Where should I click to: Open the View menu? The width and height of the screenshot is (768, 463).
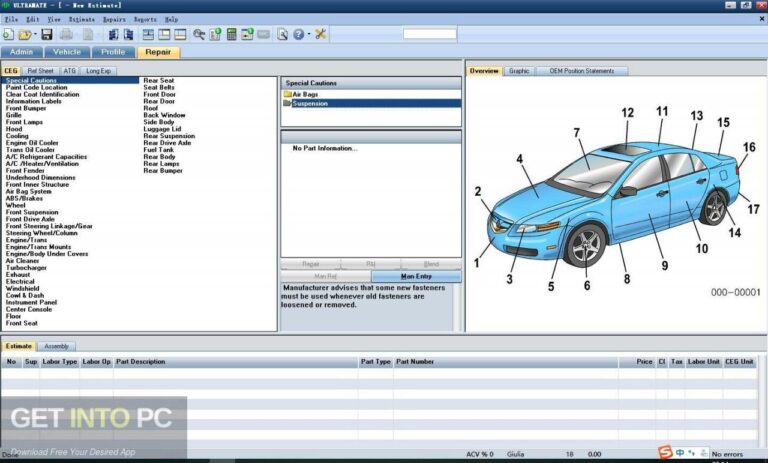pos(54,20)
